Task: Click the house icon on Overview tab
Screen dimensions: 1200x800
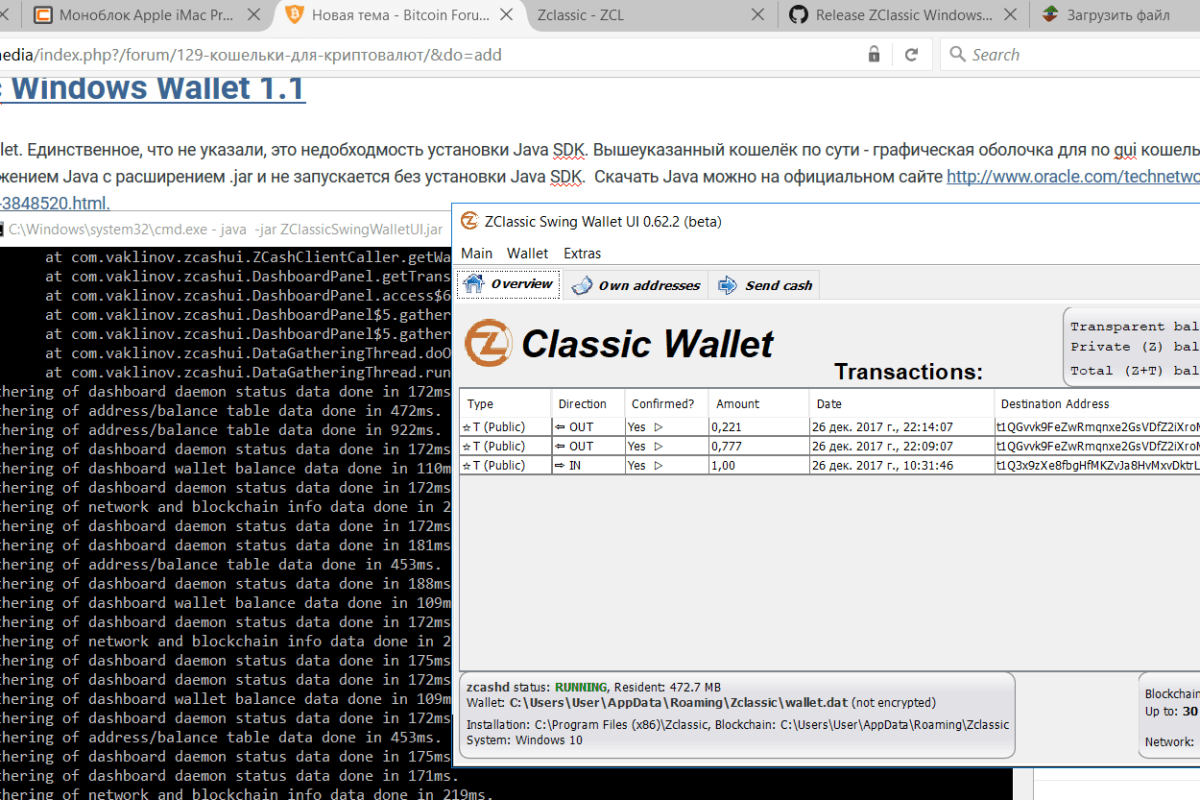Action: tap(474, 285)
